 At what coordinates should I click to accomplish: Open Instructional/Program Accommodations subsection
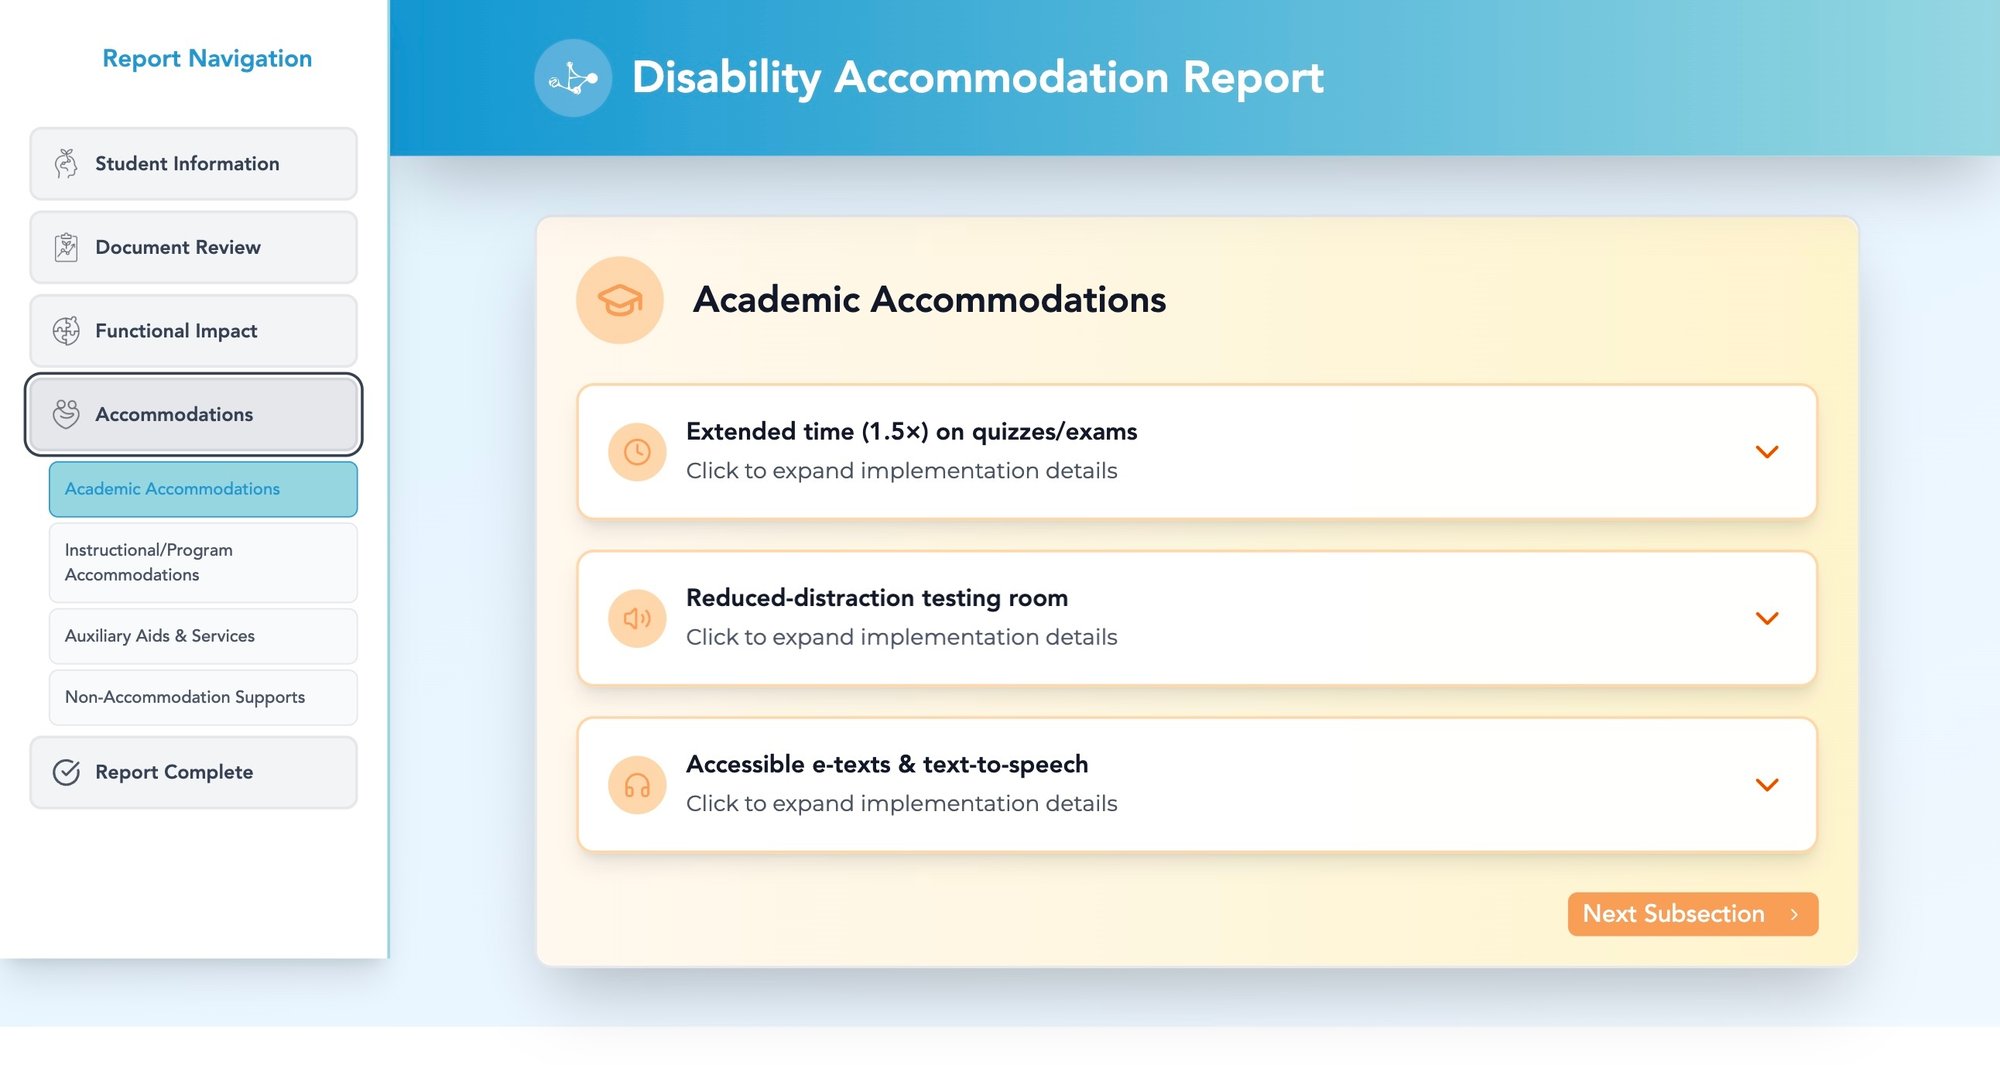pos(203,562)
